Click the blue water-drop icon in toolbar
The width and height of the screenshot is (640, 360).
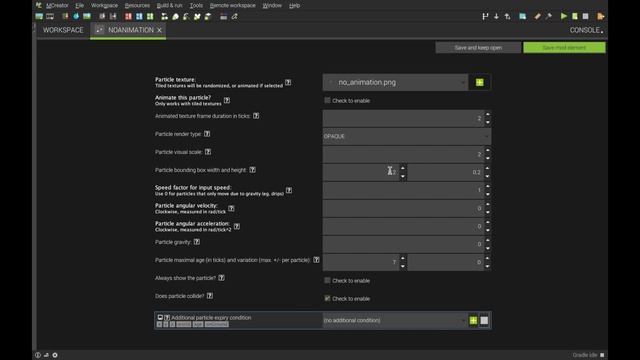coord(76,16)
